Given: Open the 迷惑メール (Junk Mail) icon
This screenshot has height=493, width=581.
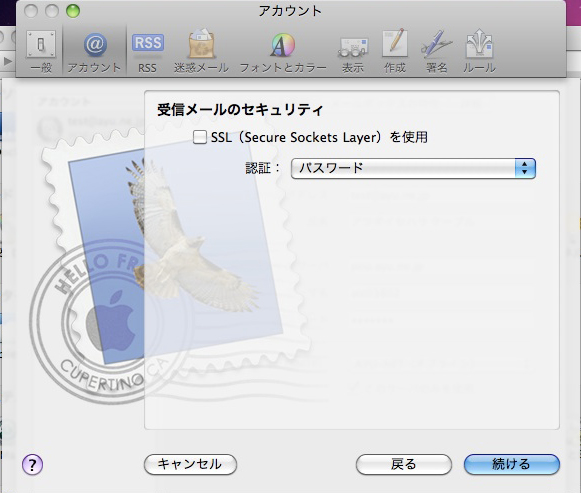Looking at the screenshot, I should coord(201,51).
